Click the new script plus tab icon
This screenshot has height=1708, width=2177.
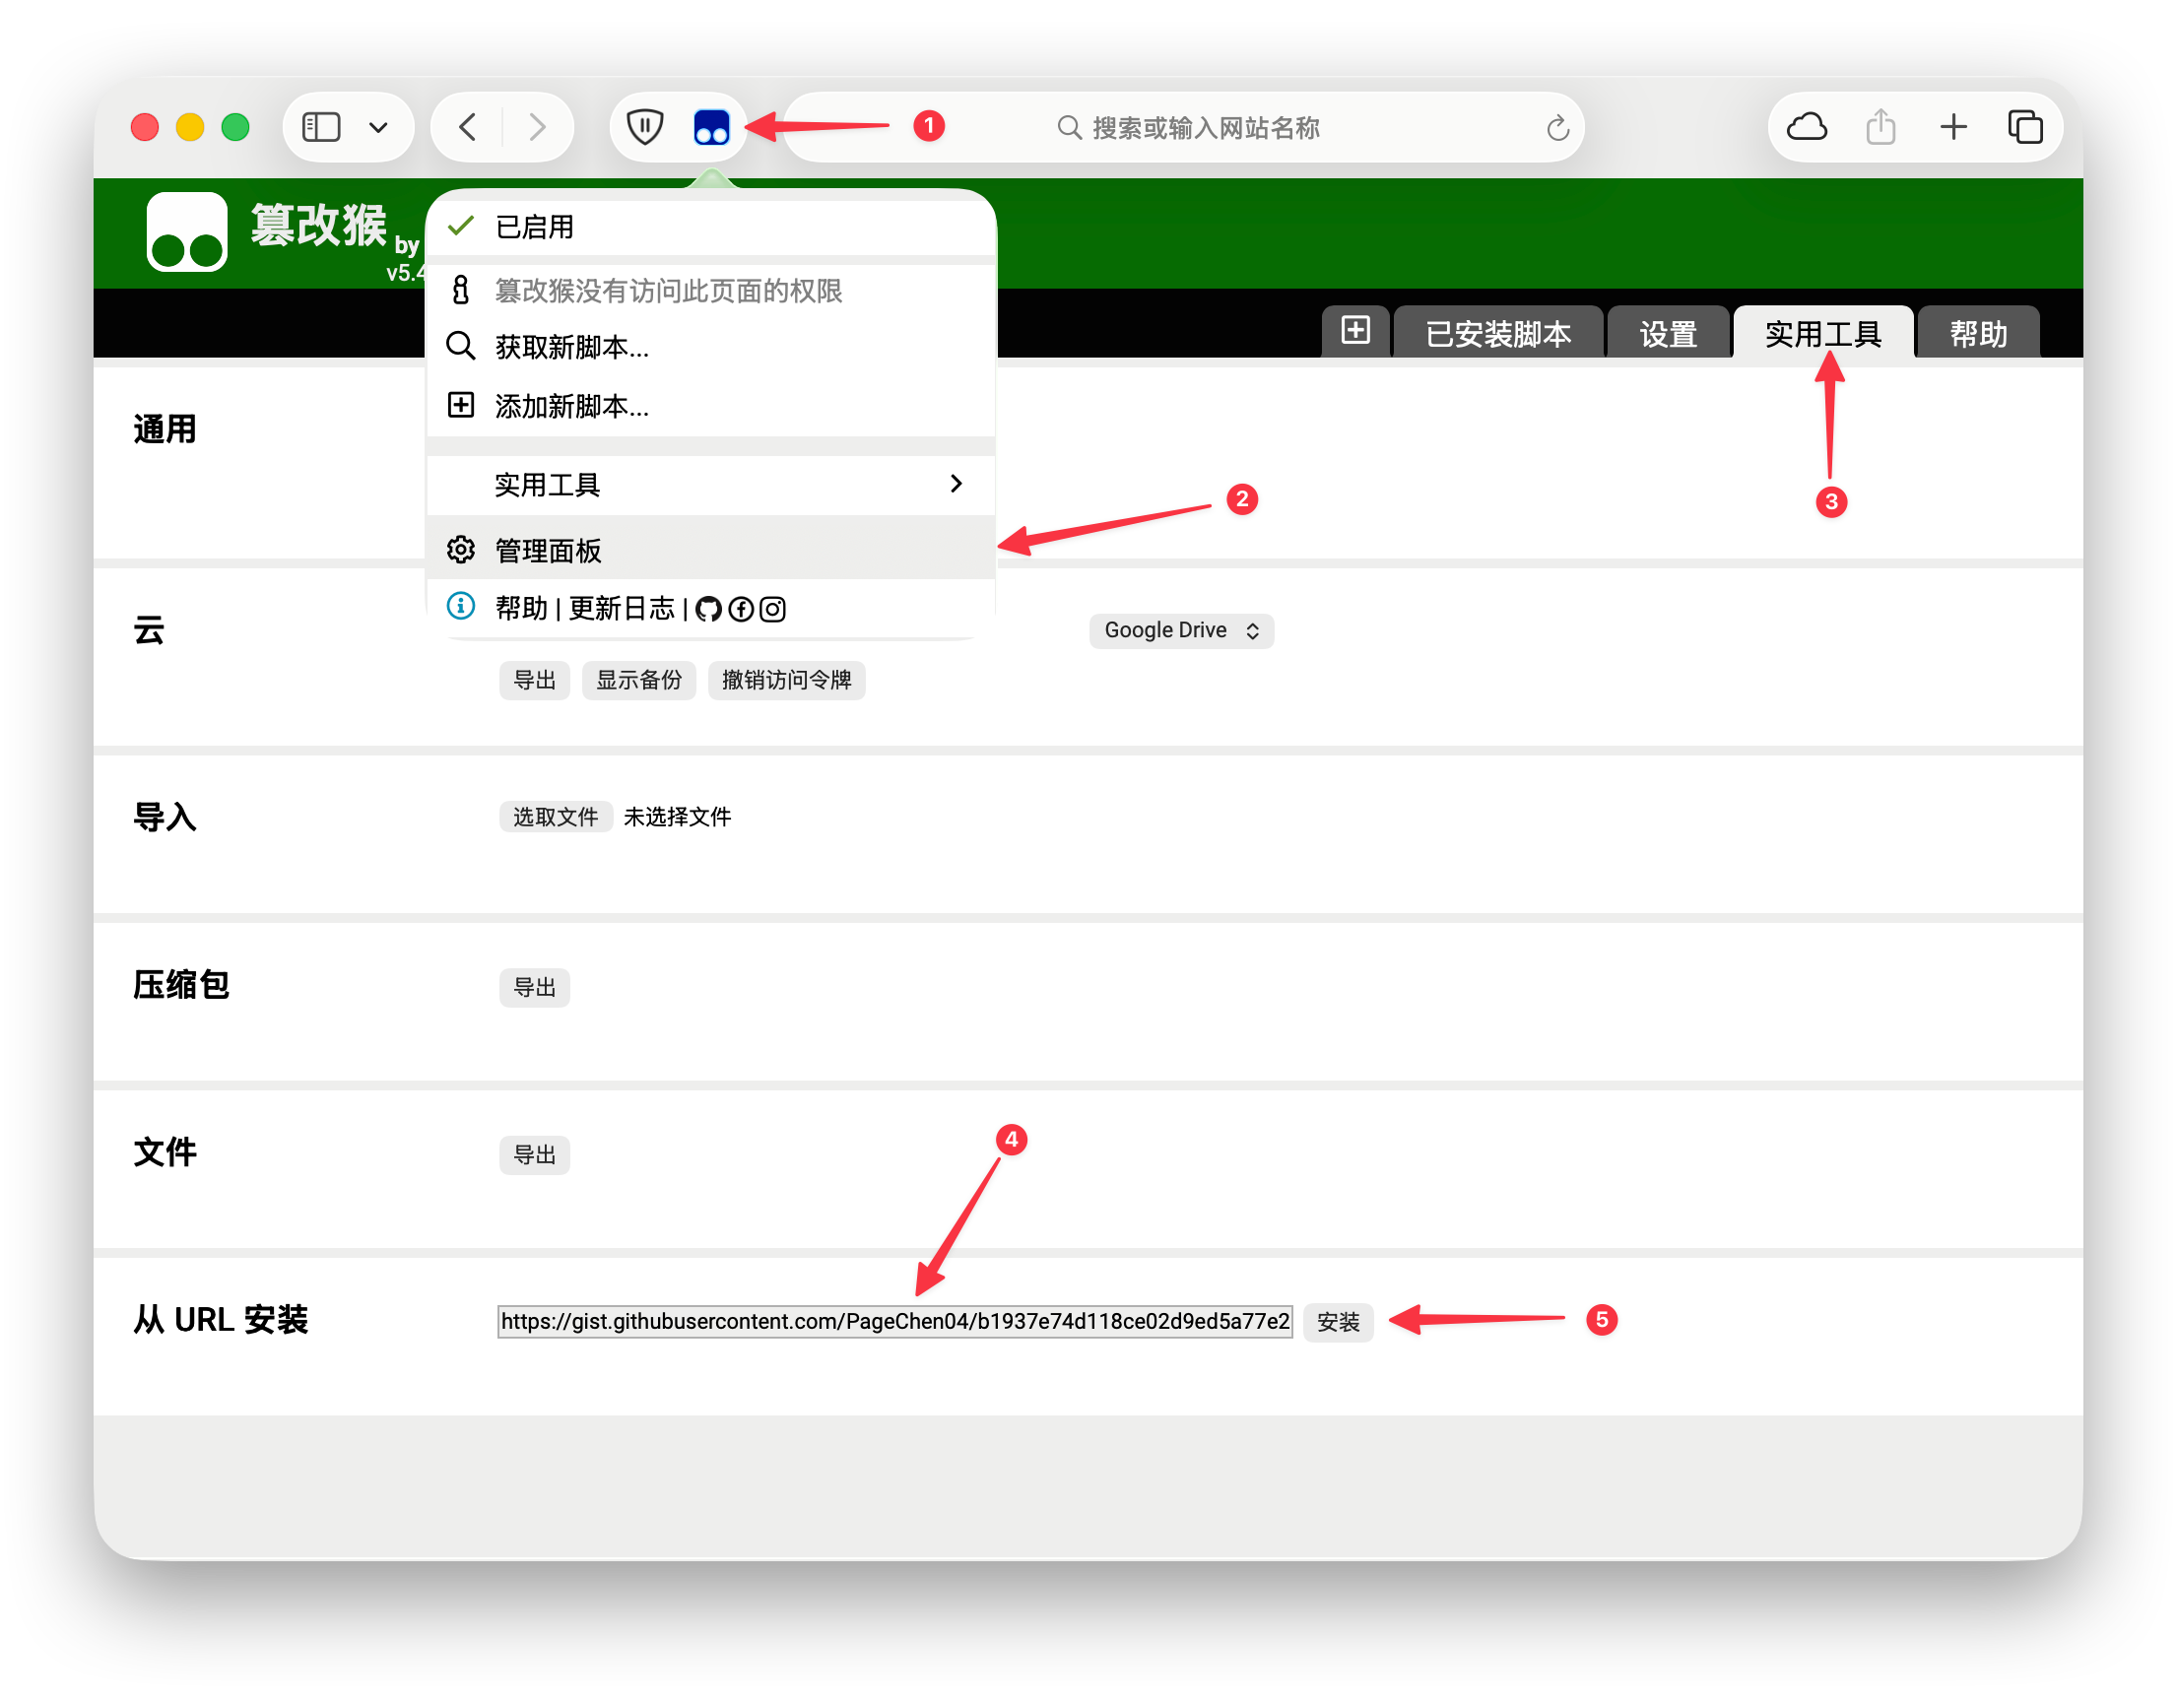point(1355,331)
